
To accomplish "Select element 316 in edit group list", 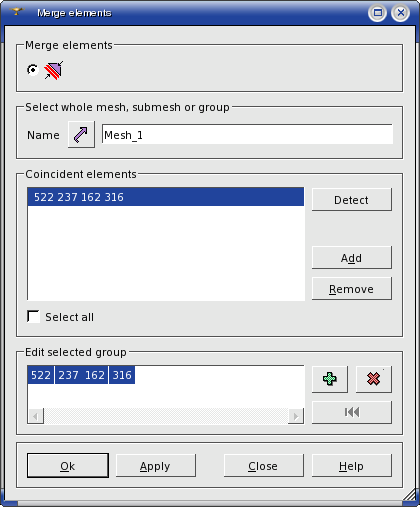I will (122, 375).
